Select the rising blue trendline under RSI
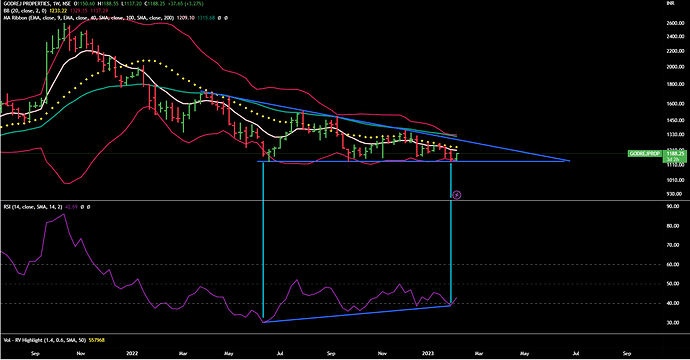The width and height of the screenshot is (690, 360). (357, 314)
